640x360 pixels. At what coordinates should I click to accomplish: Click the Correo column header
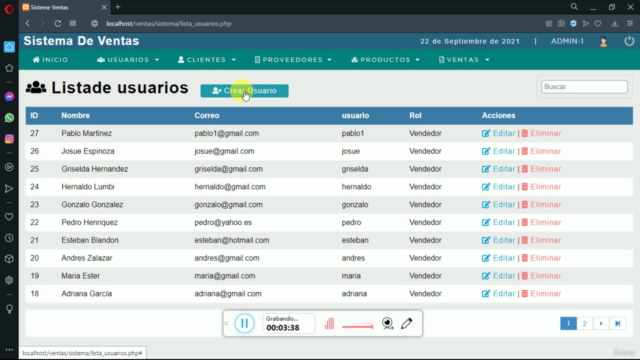pos(207,116)
